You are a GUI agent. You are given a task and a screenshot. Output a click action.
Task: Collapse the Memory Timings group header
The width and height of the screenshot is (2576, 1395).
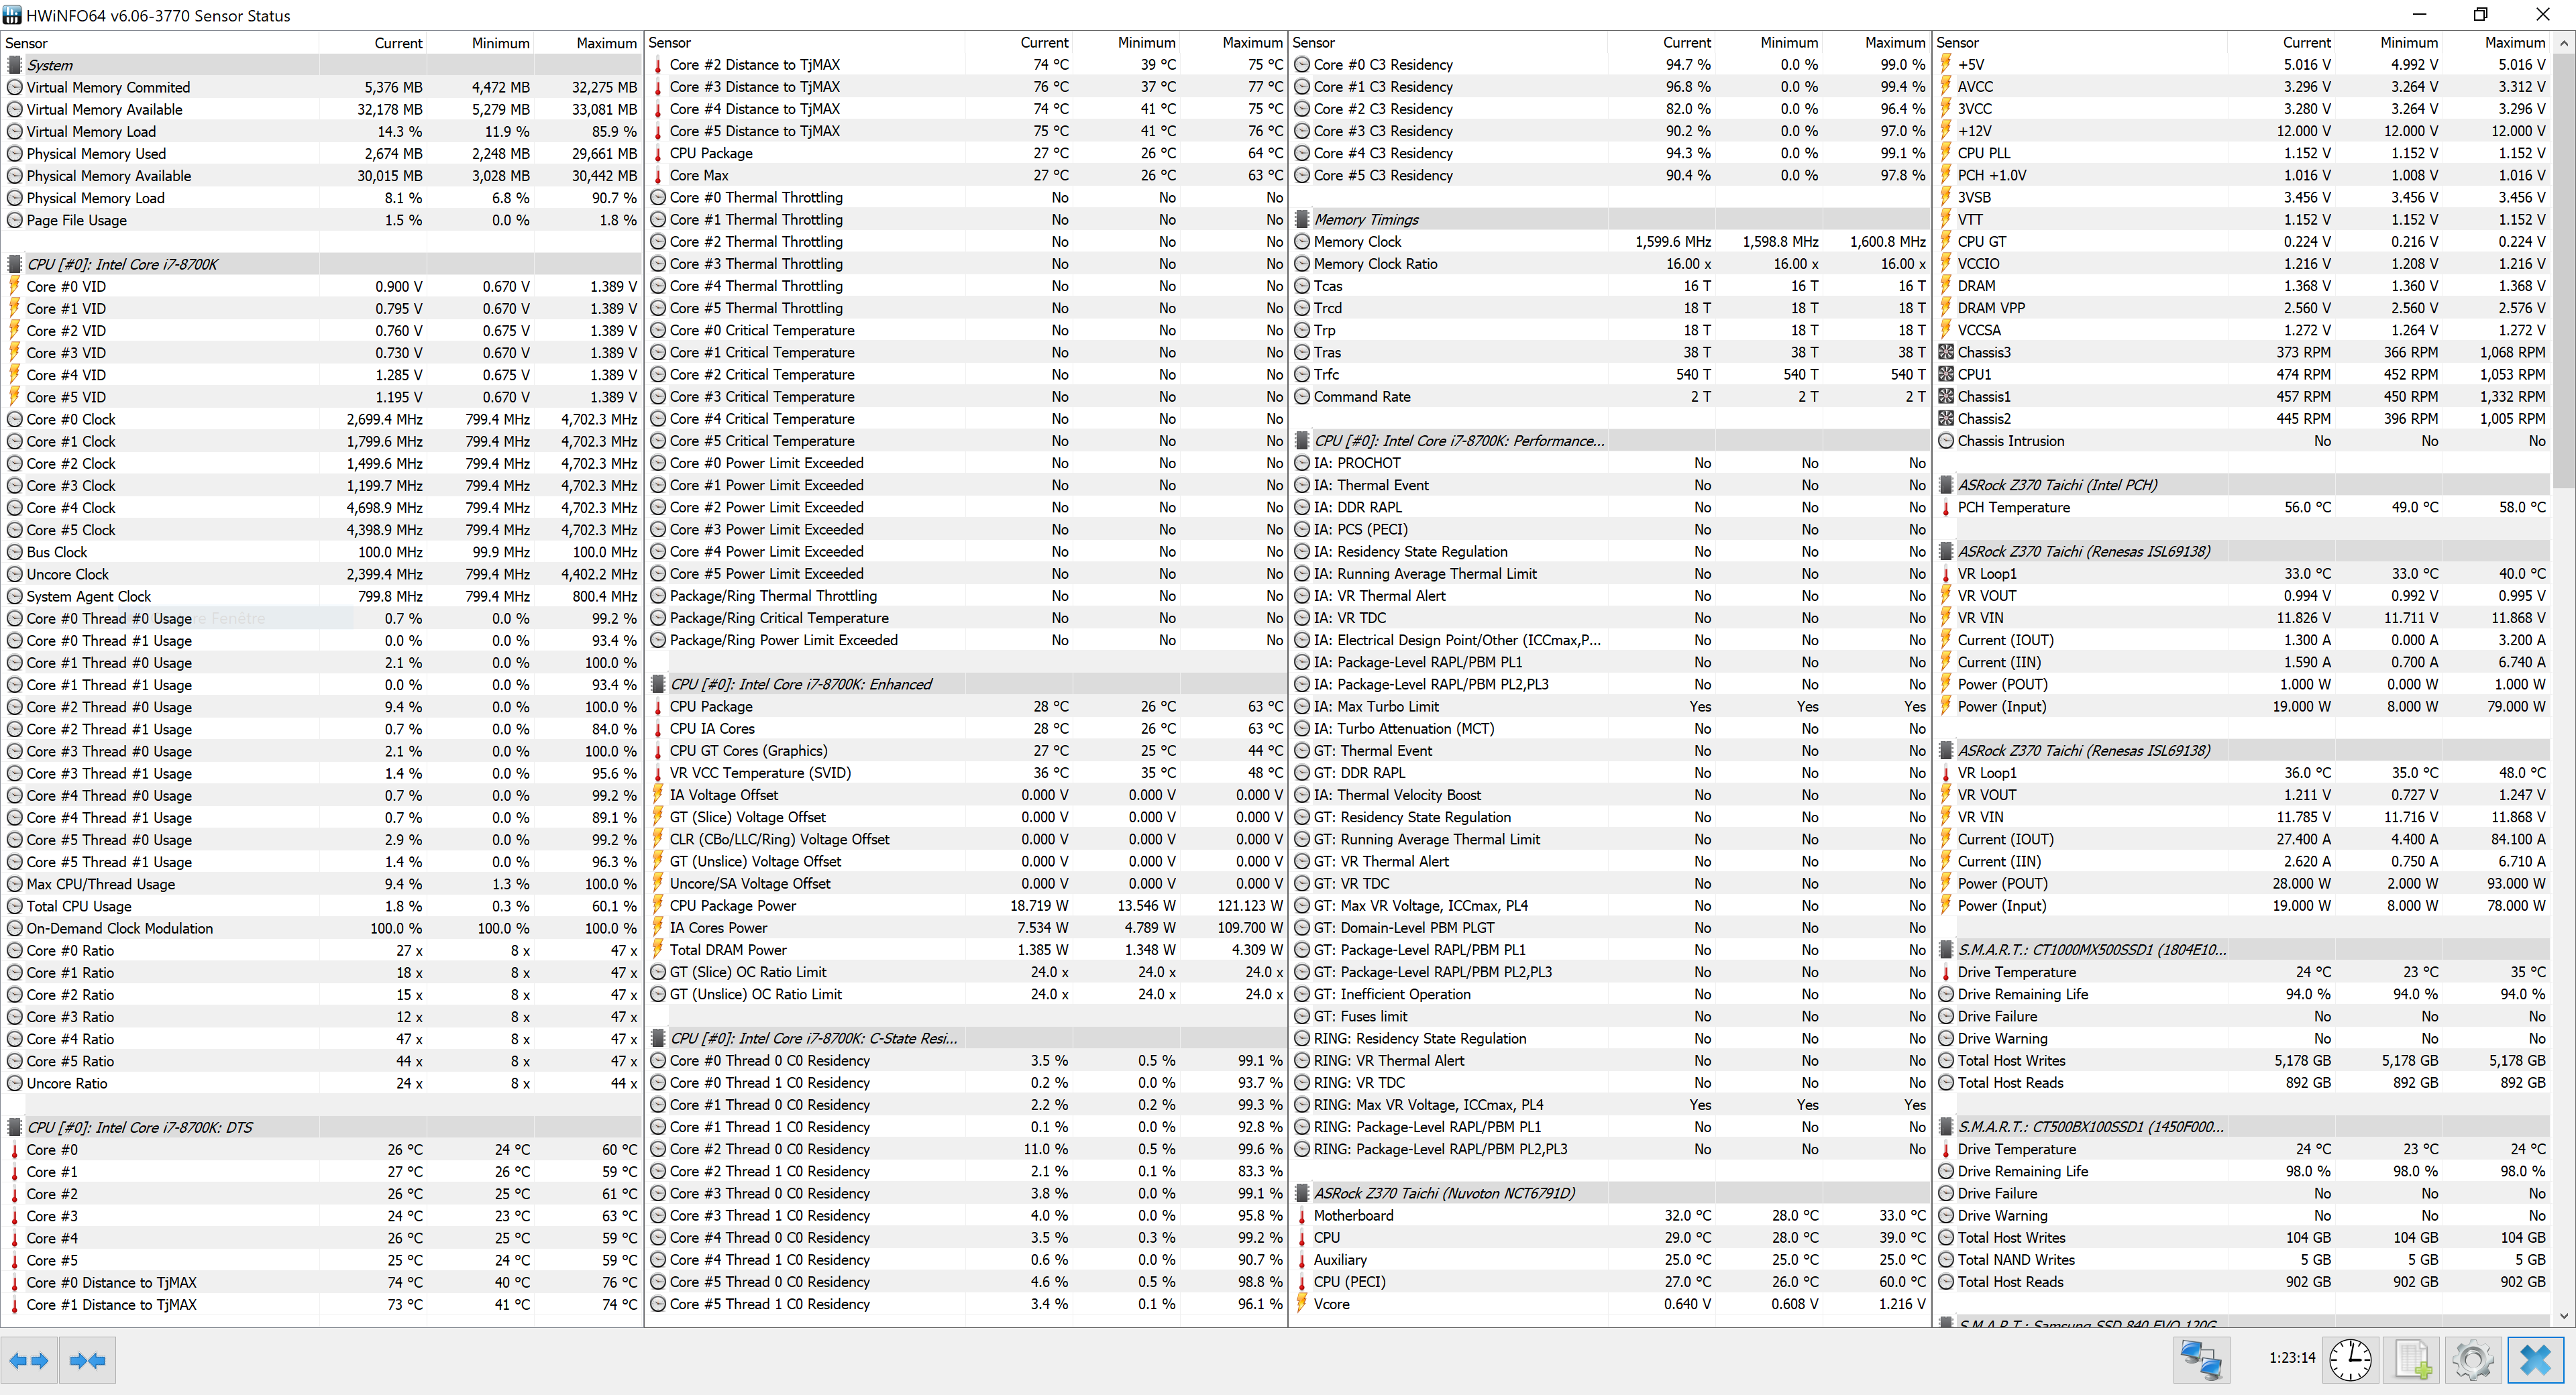pyautogui.click(x=1366, y=220)
